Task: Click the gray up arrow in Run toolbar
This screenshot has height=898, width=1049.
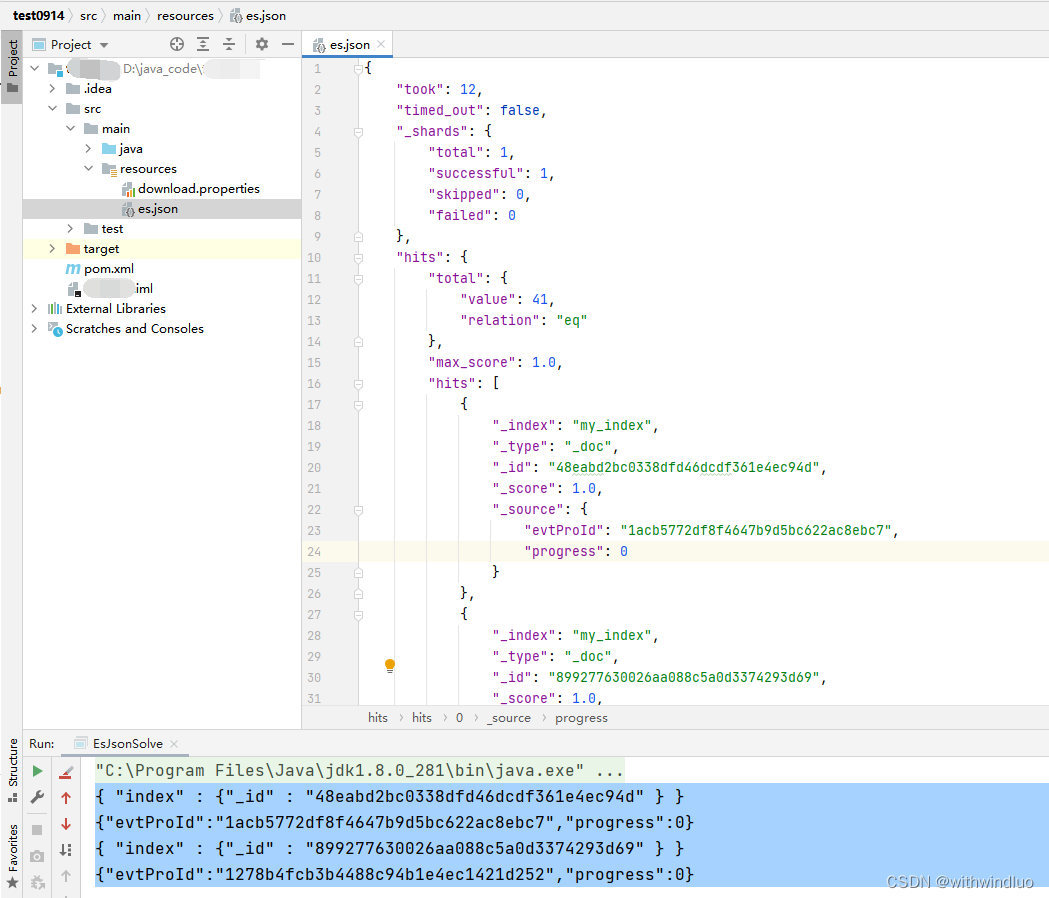Action: pyautogui.click(x=66, y=876)
